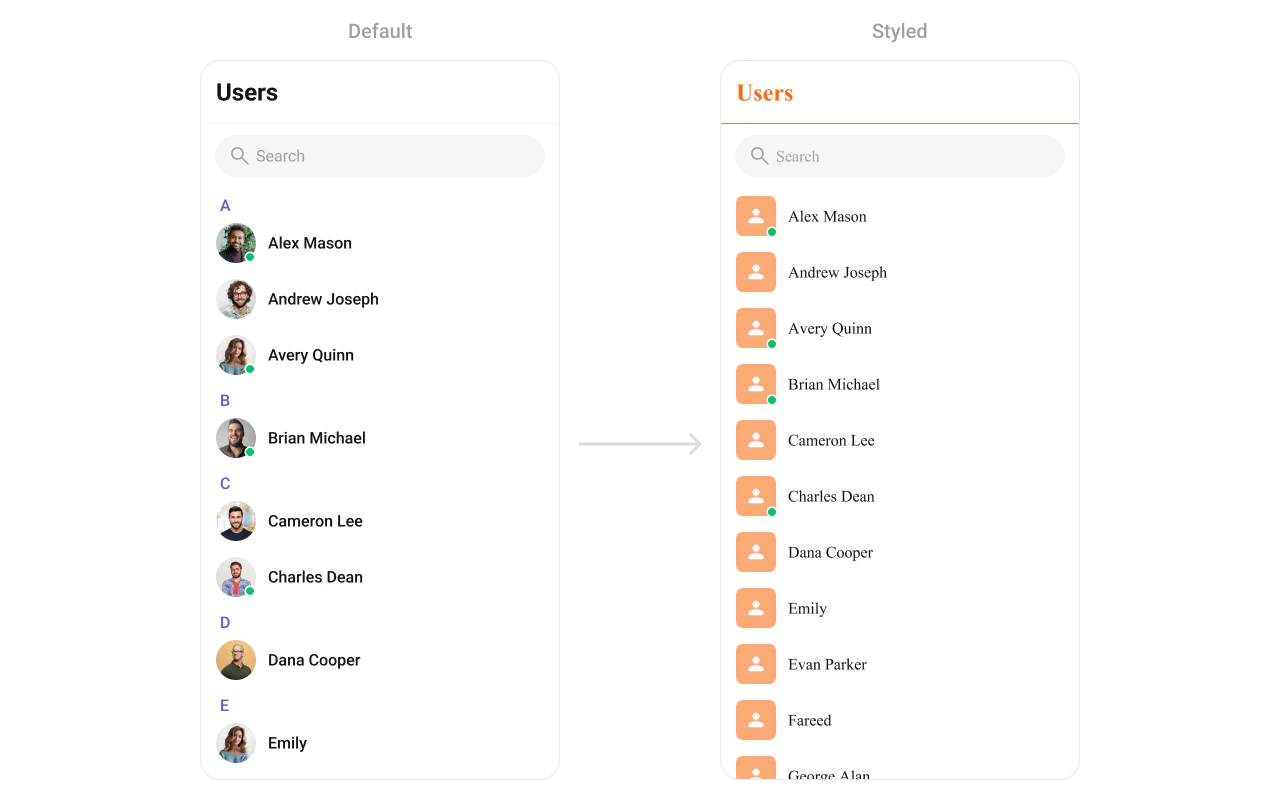The width and height of the screenshot is (1280, 800).
Task: Focus the Search field in the Styled panel
Action: click(900, 156)
